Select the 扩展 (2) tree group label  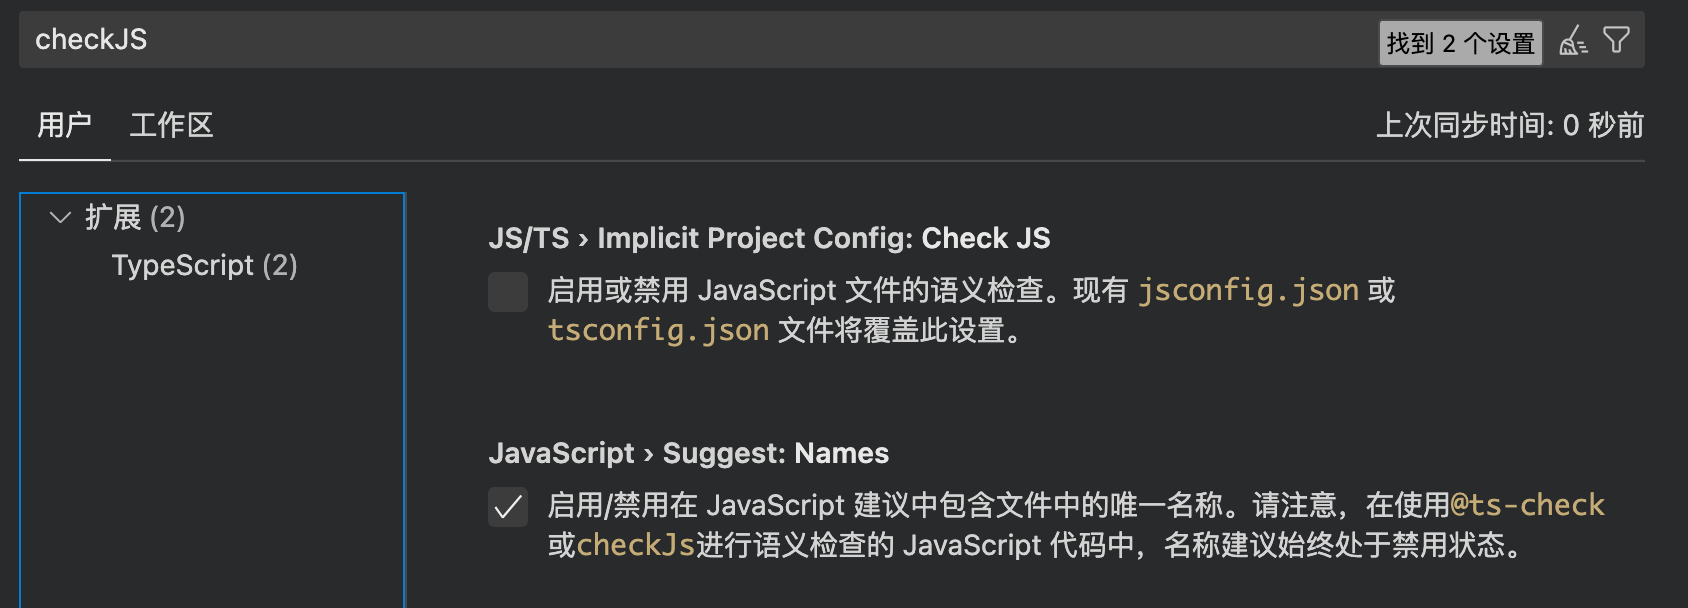135,217
